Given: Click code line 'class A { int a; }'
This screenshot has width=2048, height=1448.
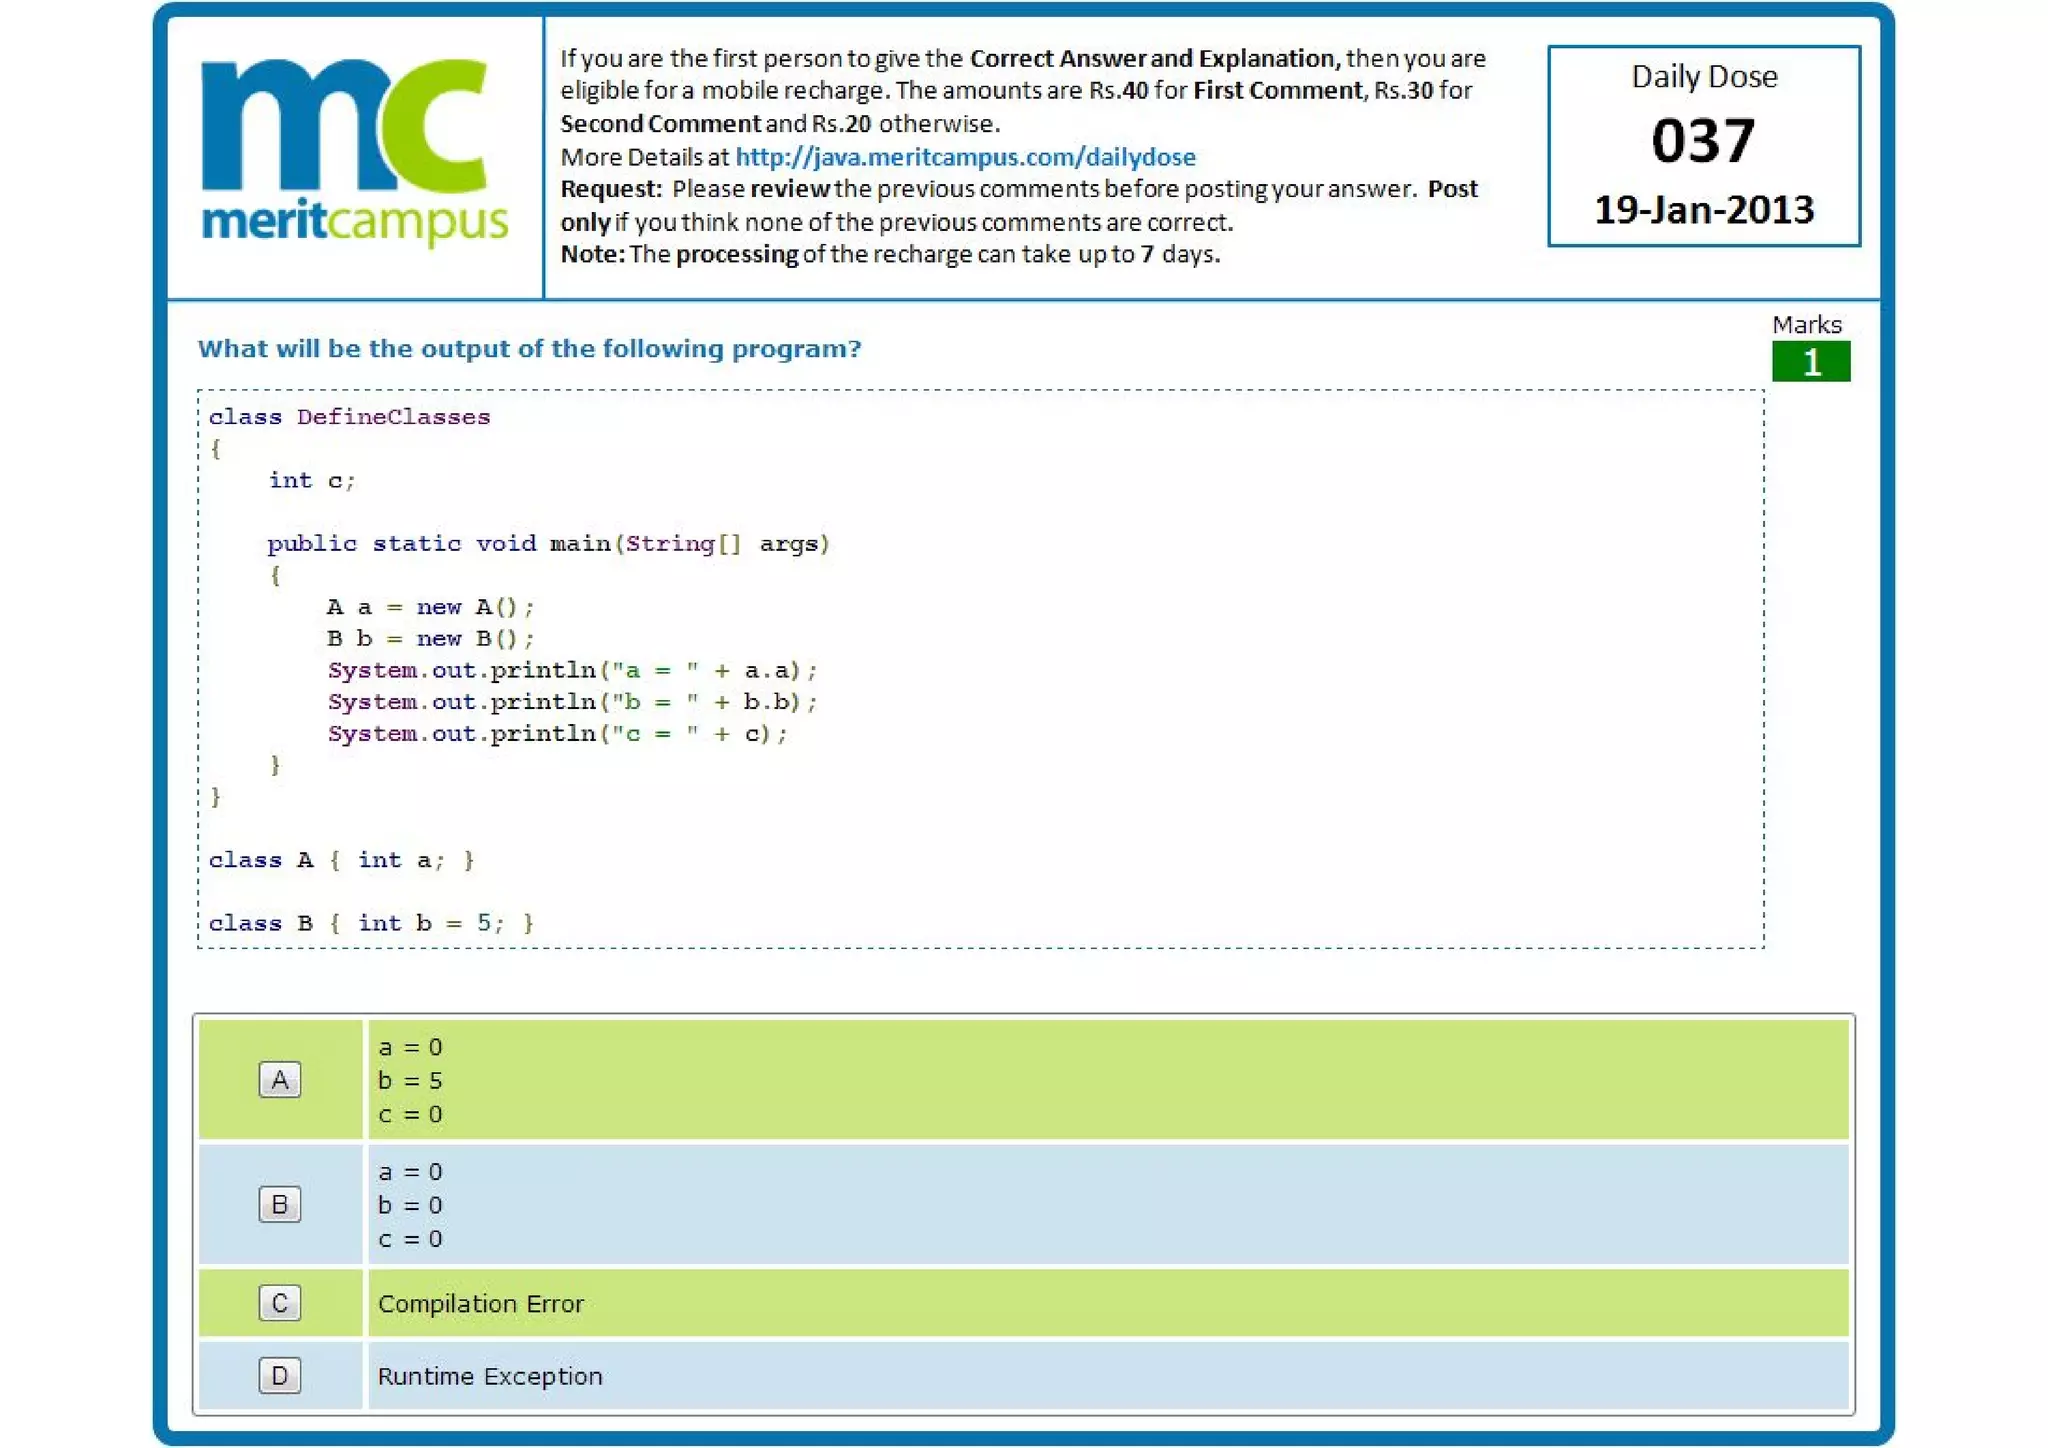Looking at the screenshot, I should click(x=341, y=860).
